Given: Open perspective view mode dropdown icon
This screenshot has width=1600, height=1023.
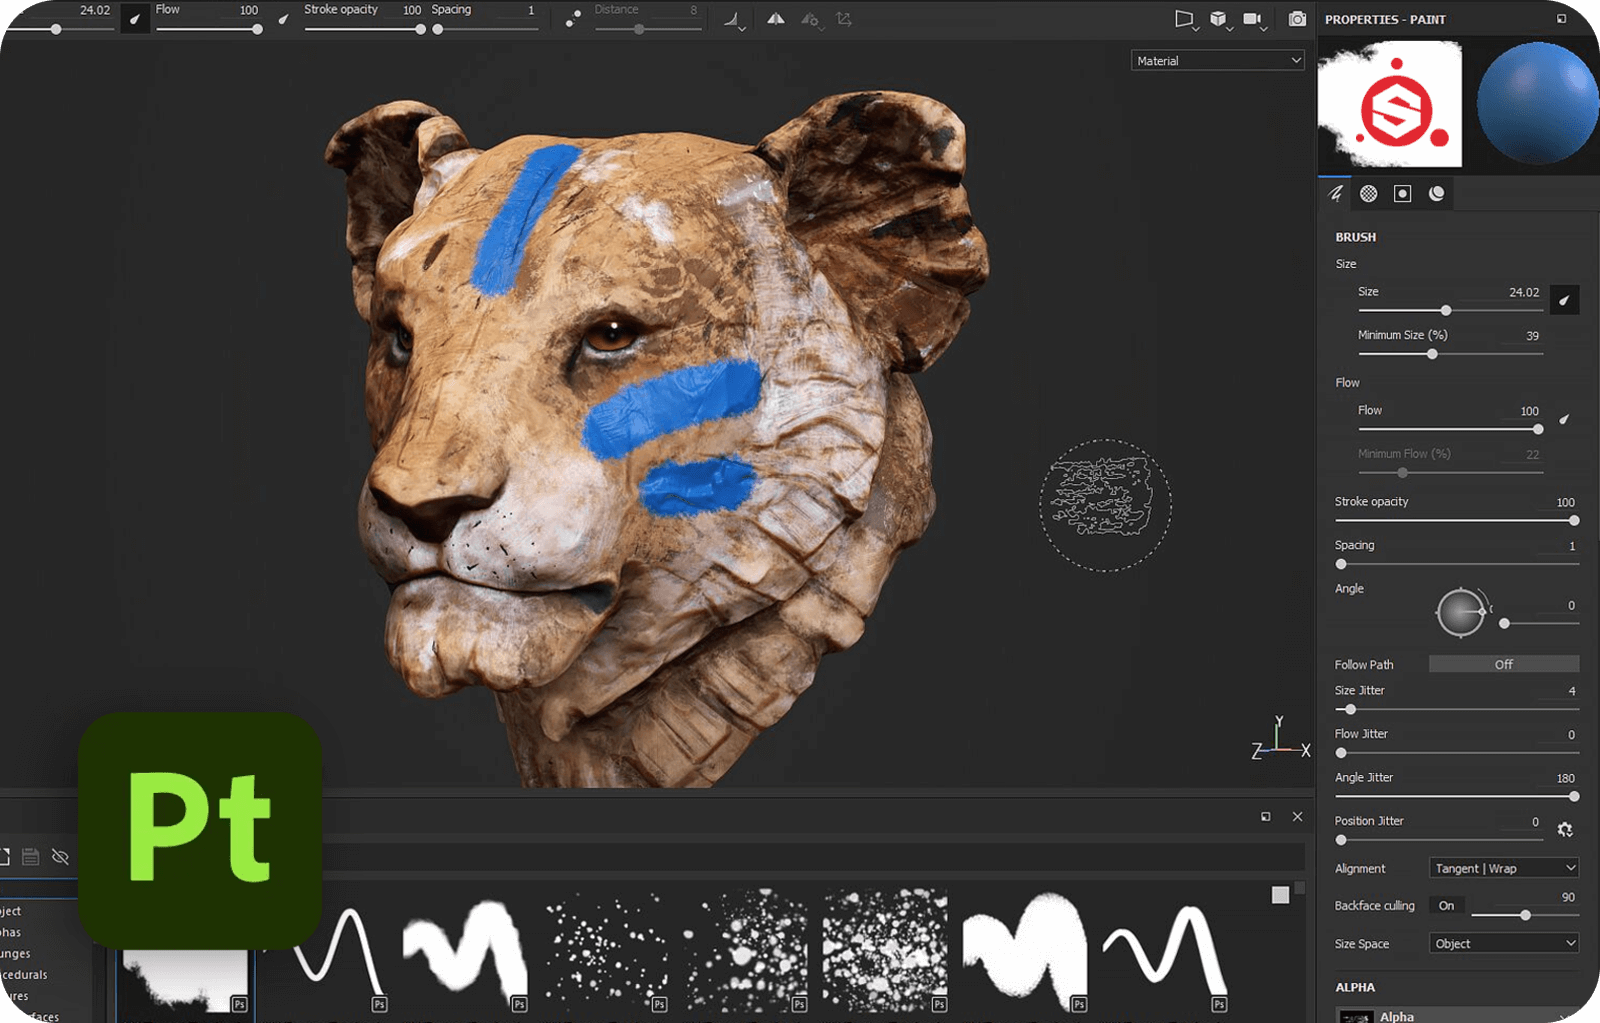Looking at the screenshot, I should (x=1186, y=19).
